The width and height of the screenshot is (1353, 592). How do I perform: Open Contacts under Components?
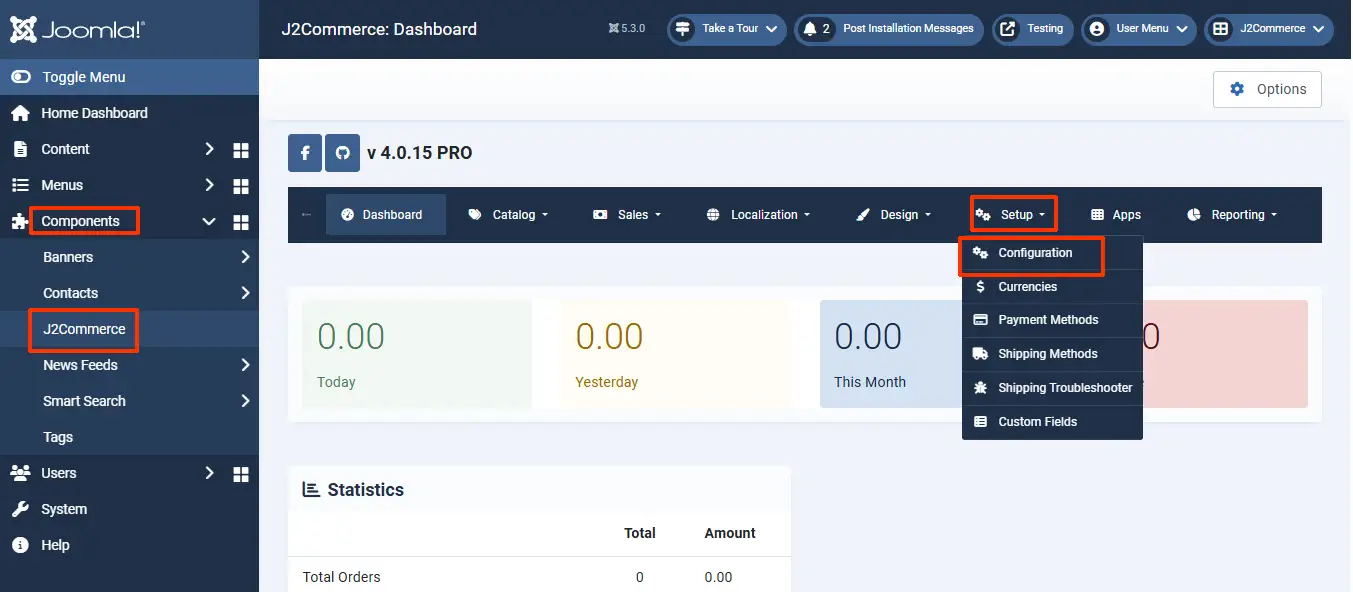coord(70,293)
